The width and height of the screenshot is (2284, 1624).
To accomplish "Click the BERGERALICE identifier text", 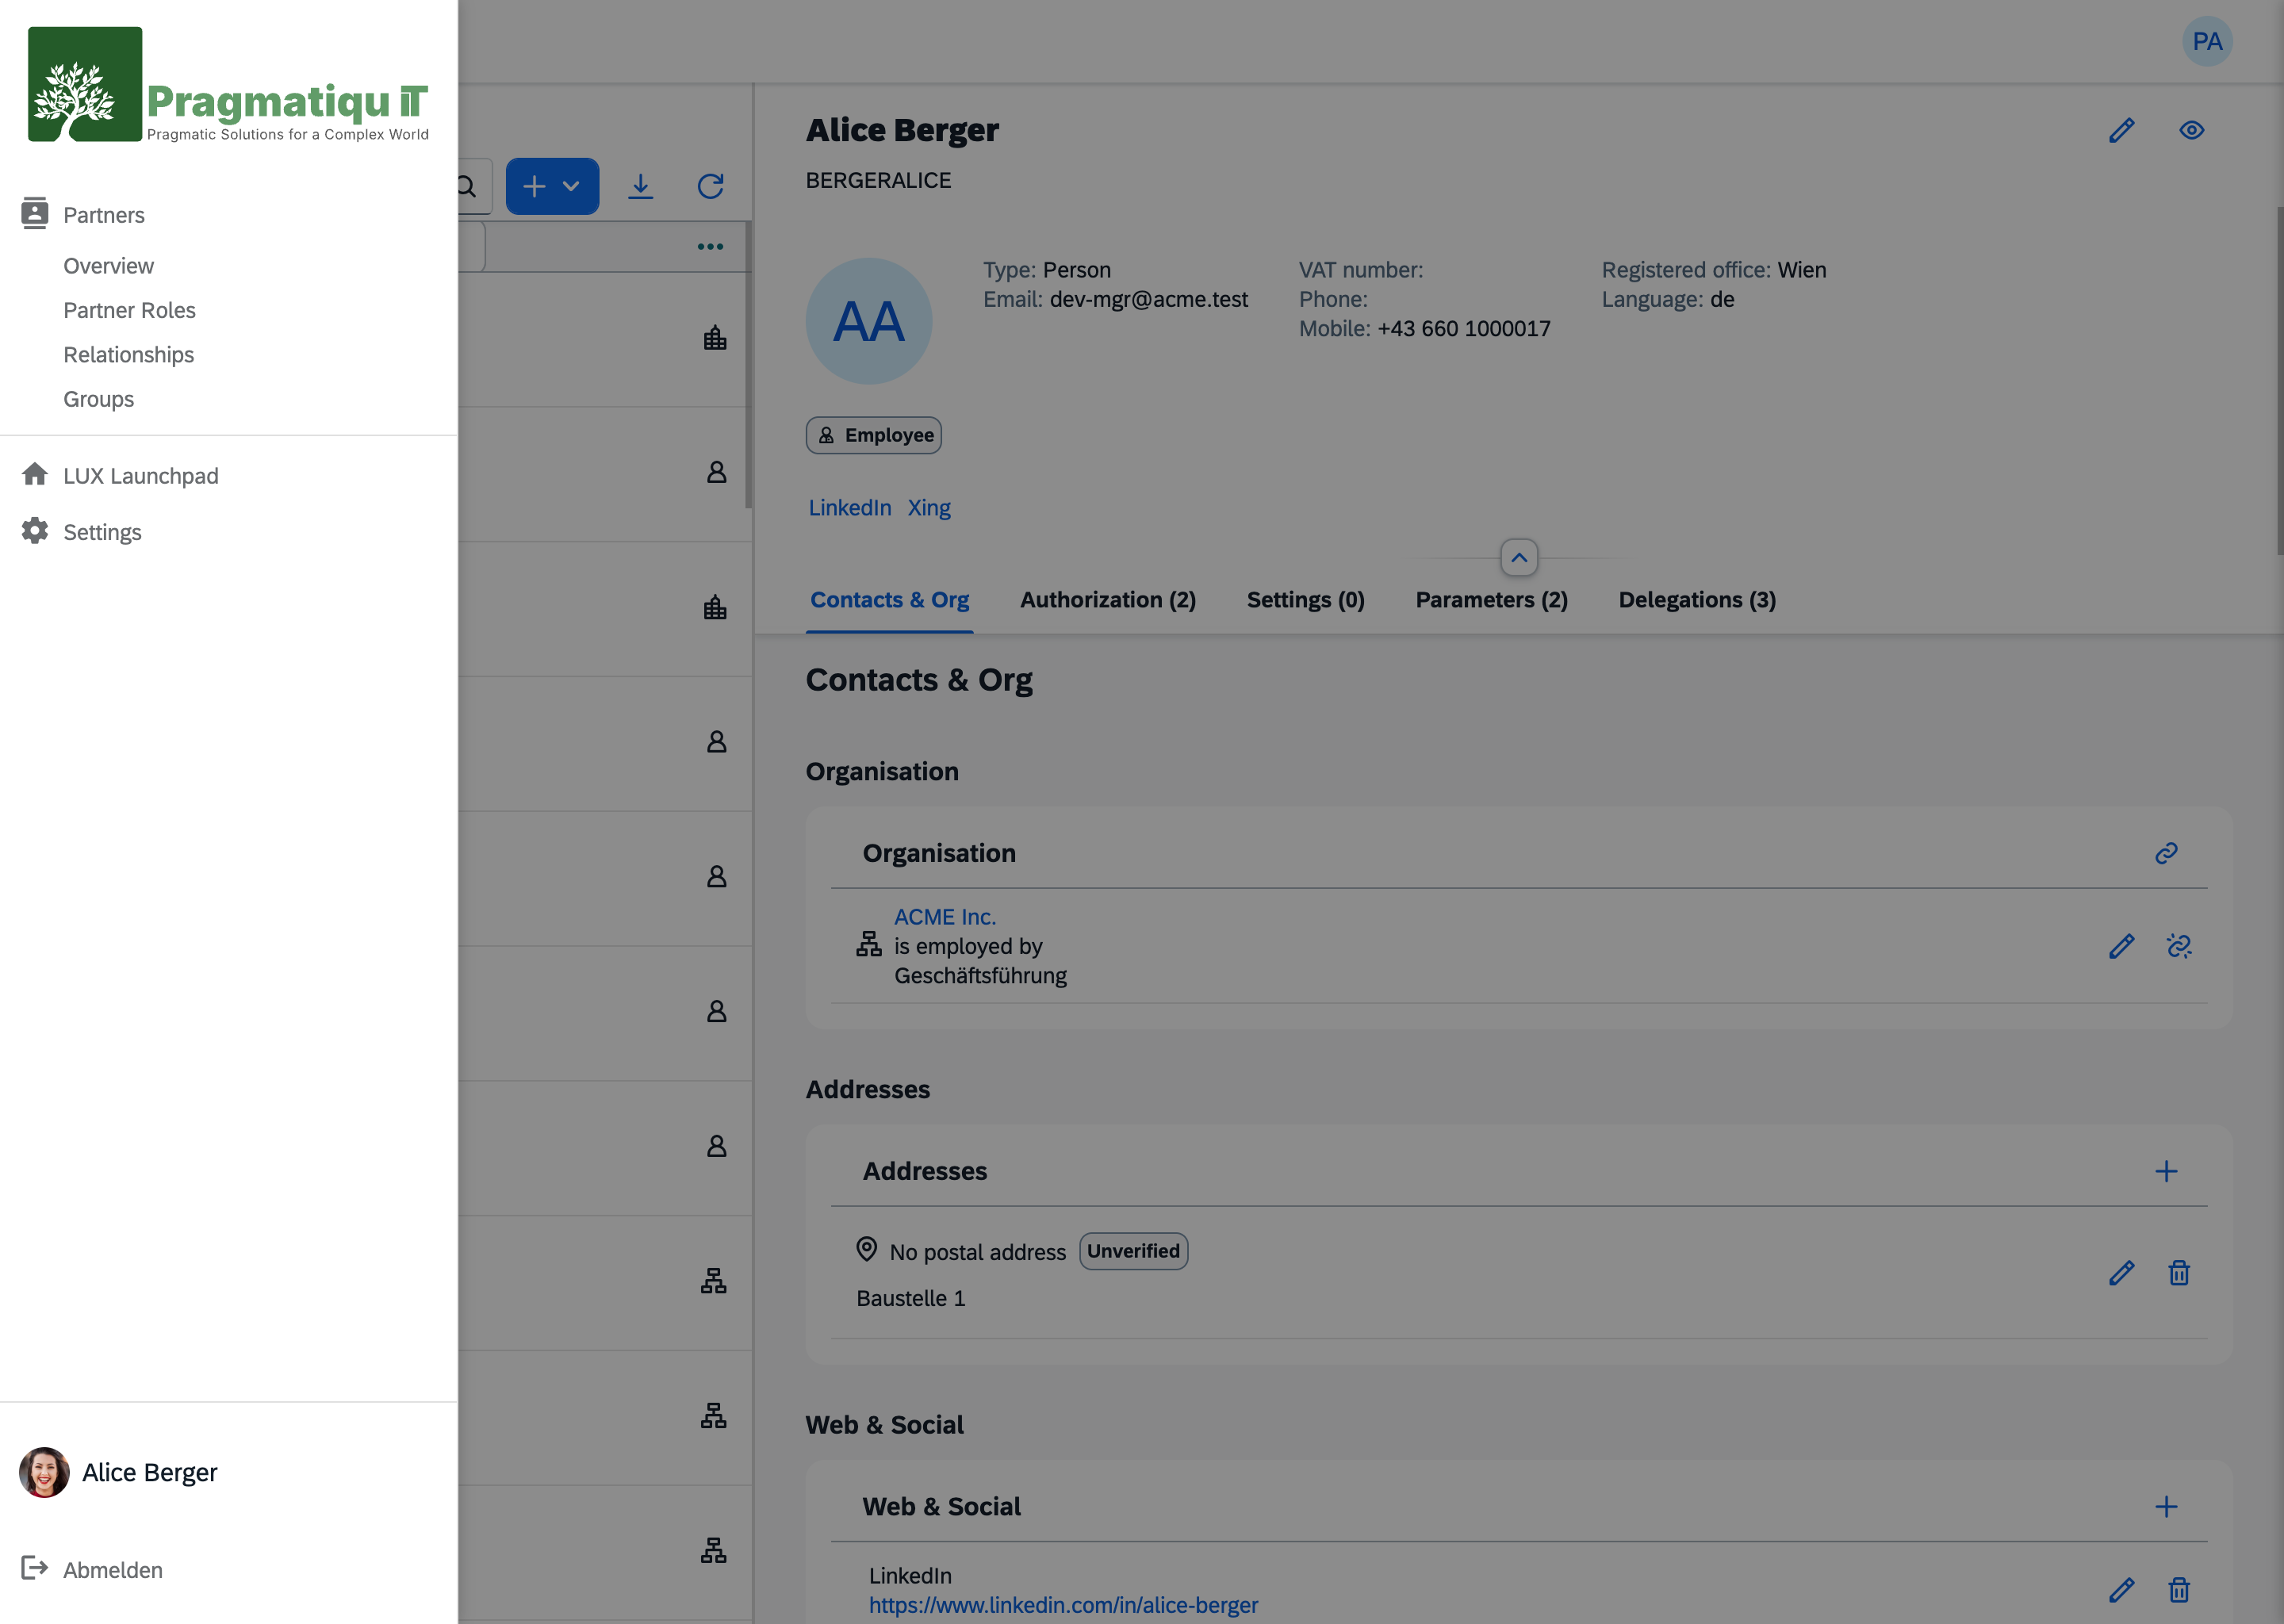I will (878, 180).
